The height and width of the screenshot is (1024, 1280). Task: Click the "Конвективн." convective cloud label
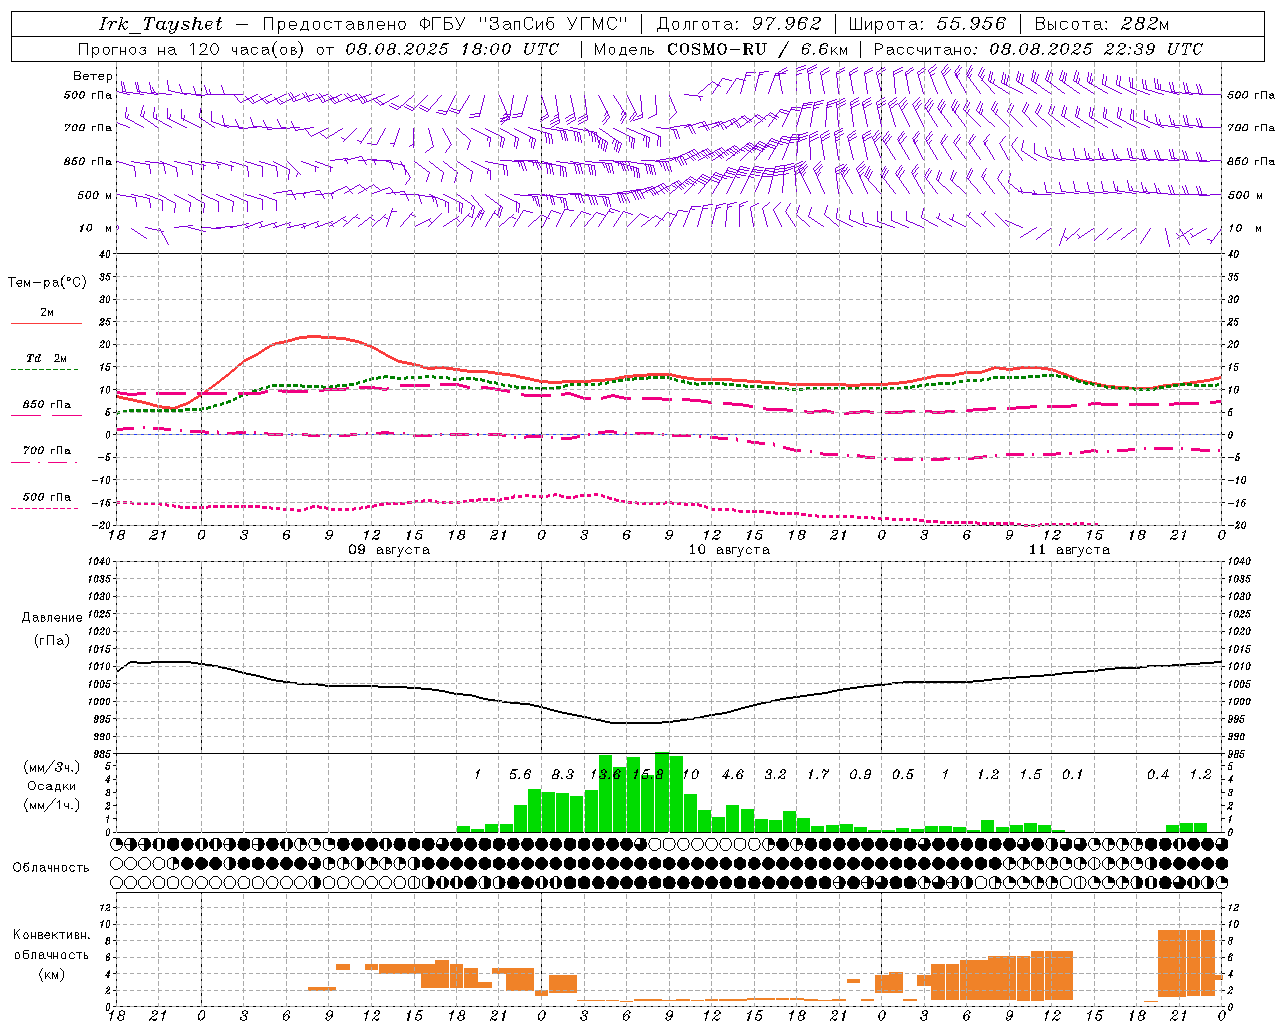(x=52, y=935)
